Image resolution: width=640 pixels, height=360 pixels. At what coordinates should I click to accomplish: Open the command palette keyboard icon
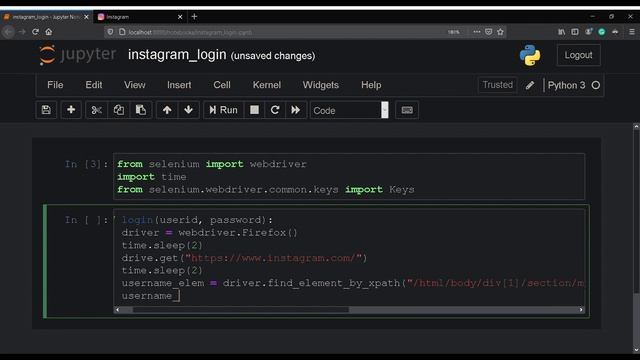(x=407, y=110)
